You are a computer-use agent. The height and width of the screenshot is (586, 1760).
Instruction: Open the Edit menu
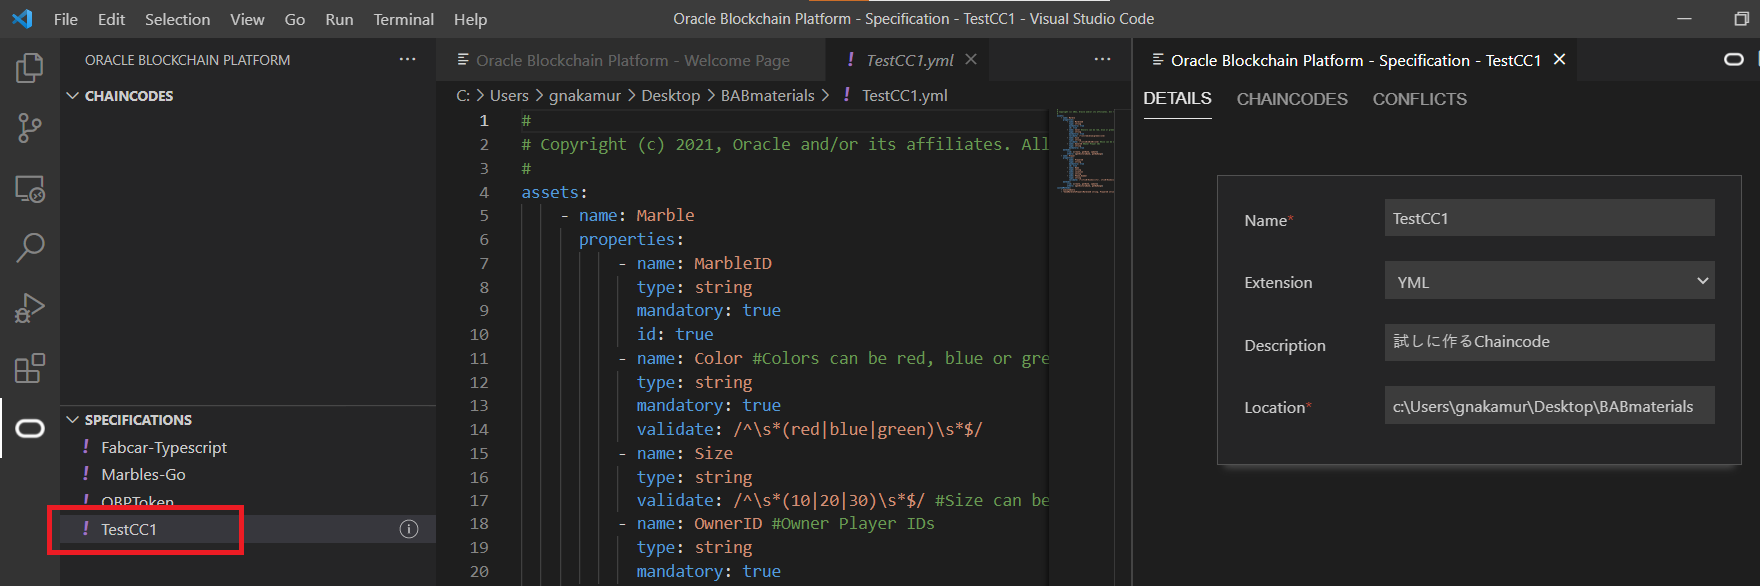[x=111, y=19]
